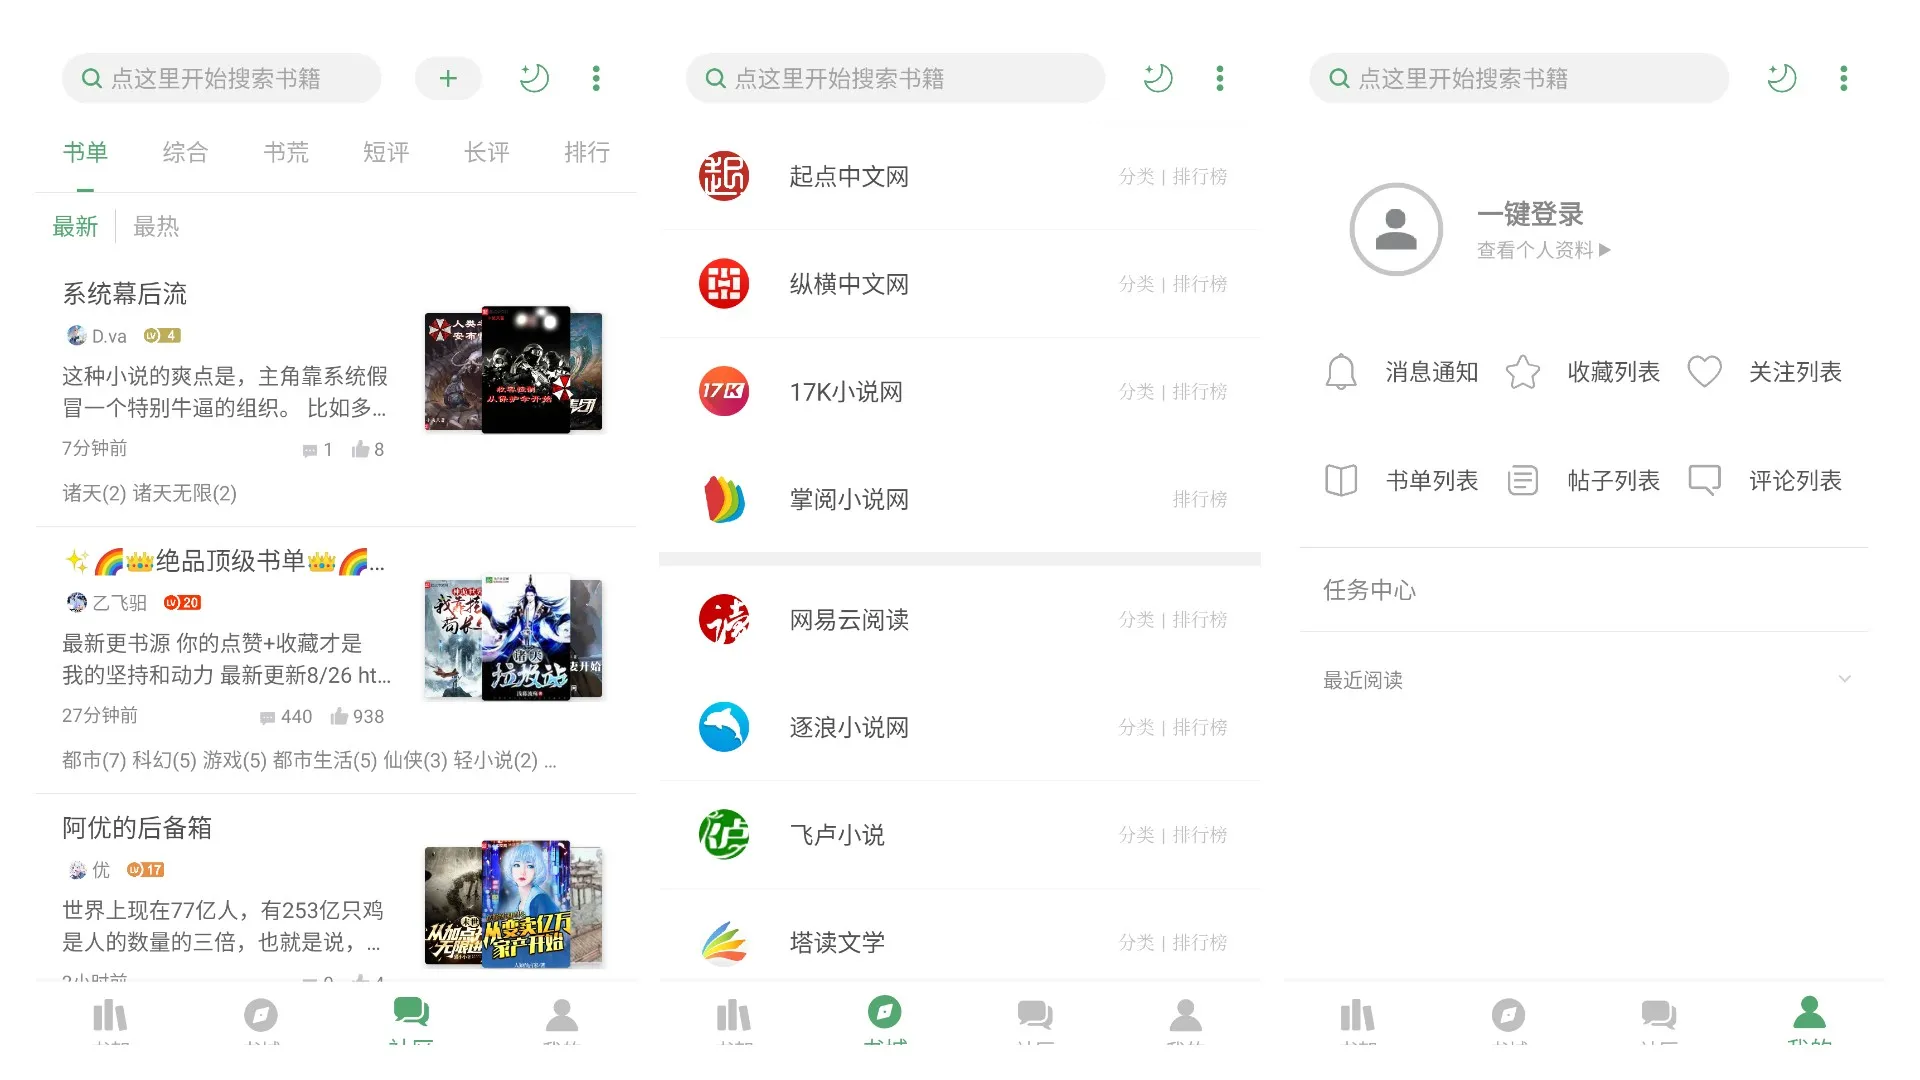Screen dimensions: 1920x1080
Task: Tap the 飞卢小说 dolphin-less green icon
Action: pyautogui.click(x=723, y=835)
